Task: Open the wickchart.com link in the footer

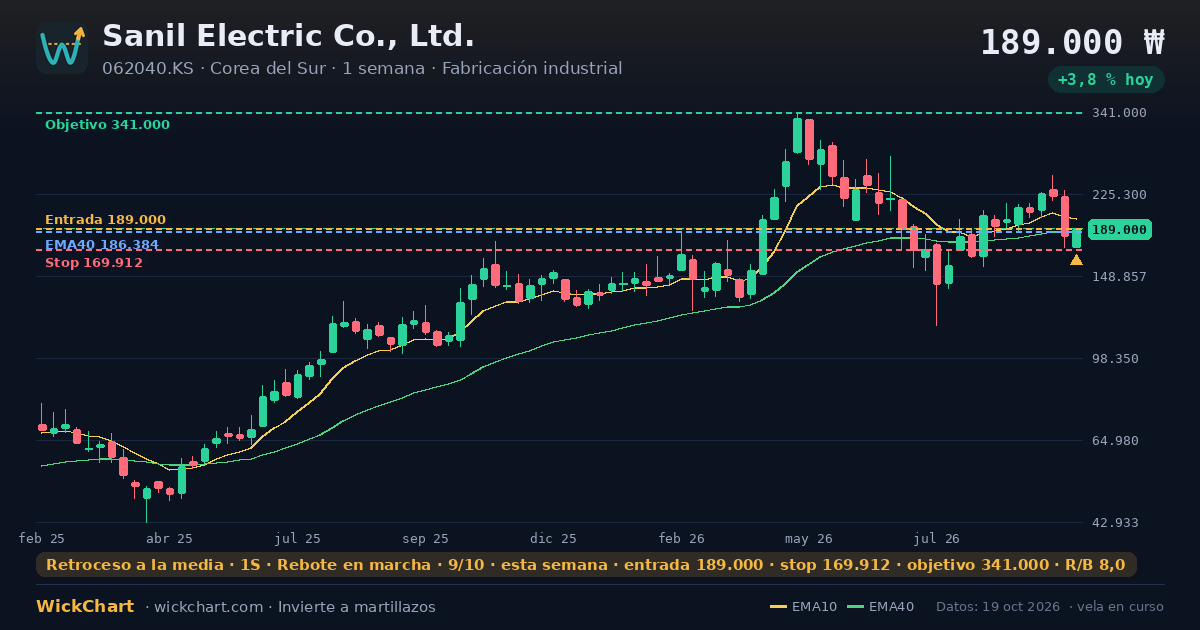Action: pyautogui.click(x=209, y=607)
